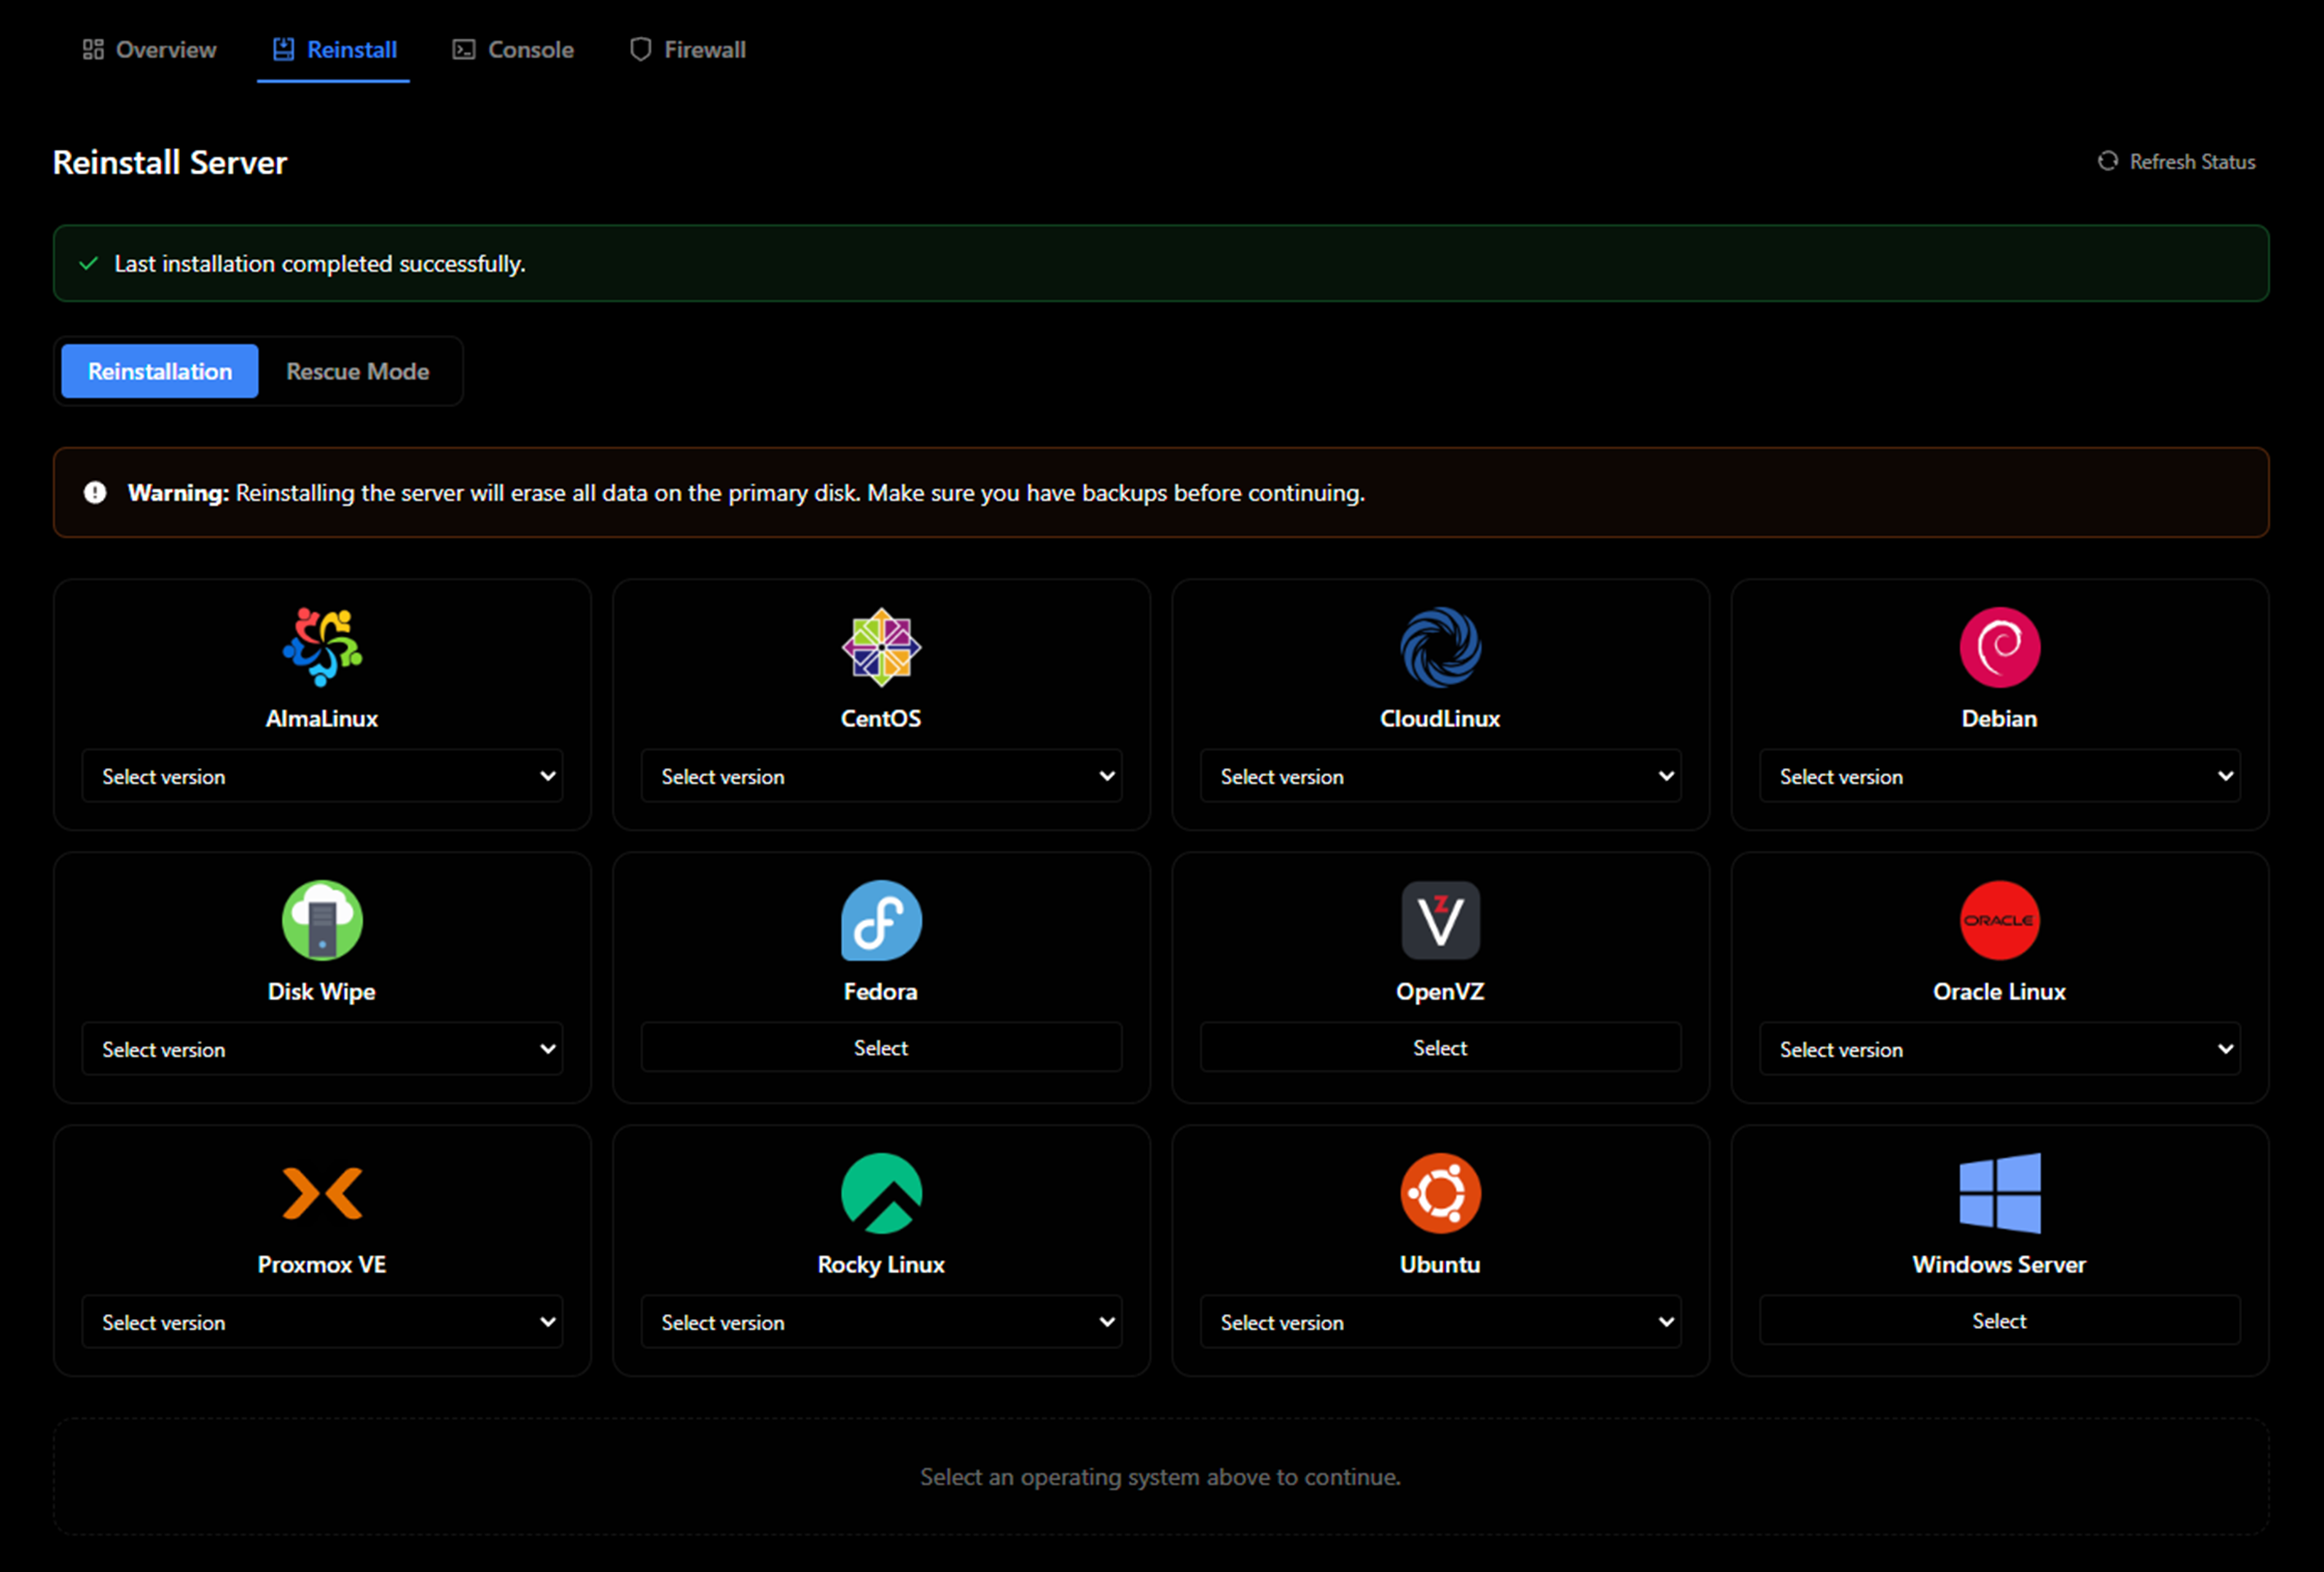Click Select under OpenVZ
Image resolution: width=2324 pixels, height=1572 pixels.
coord(1440,1047)
